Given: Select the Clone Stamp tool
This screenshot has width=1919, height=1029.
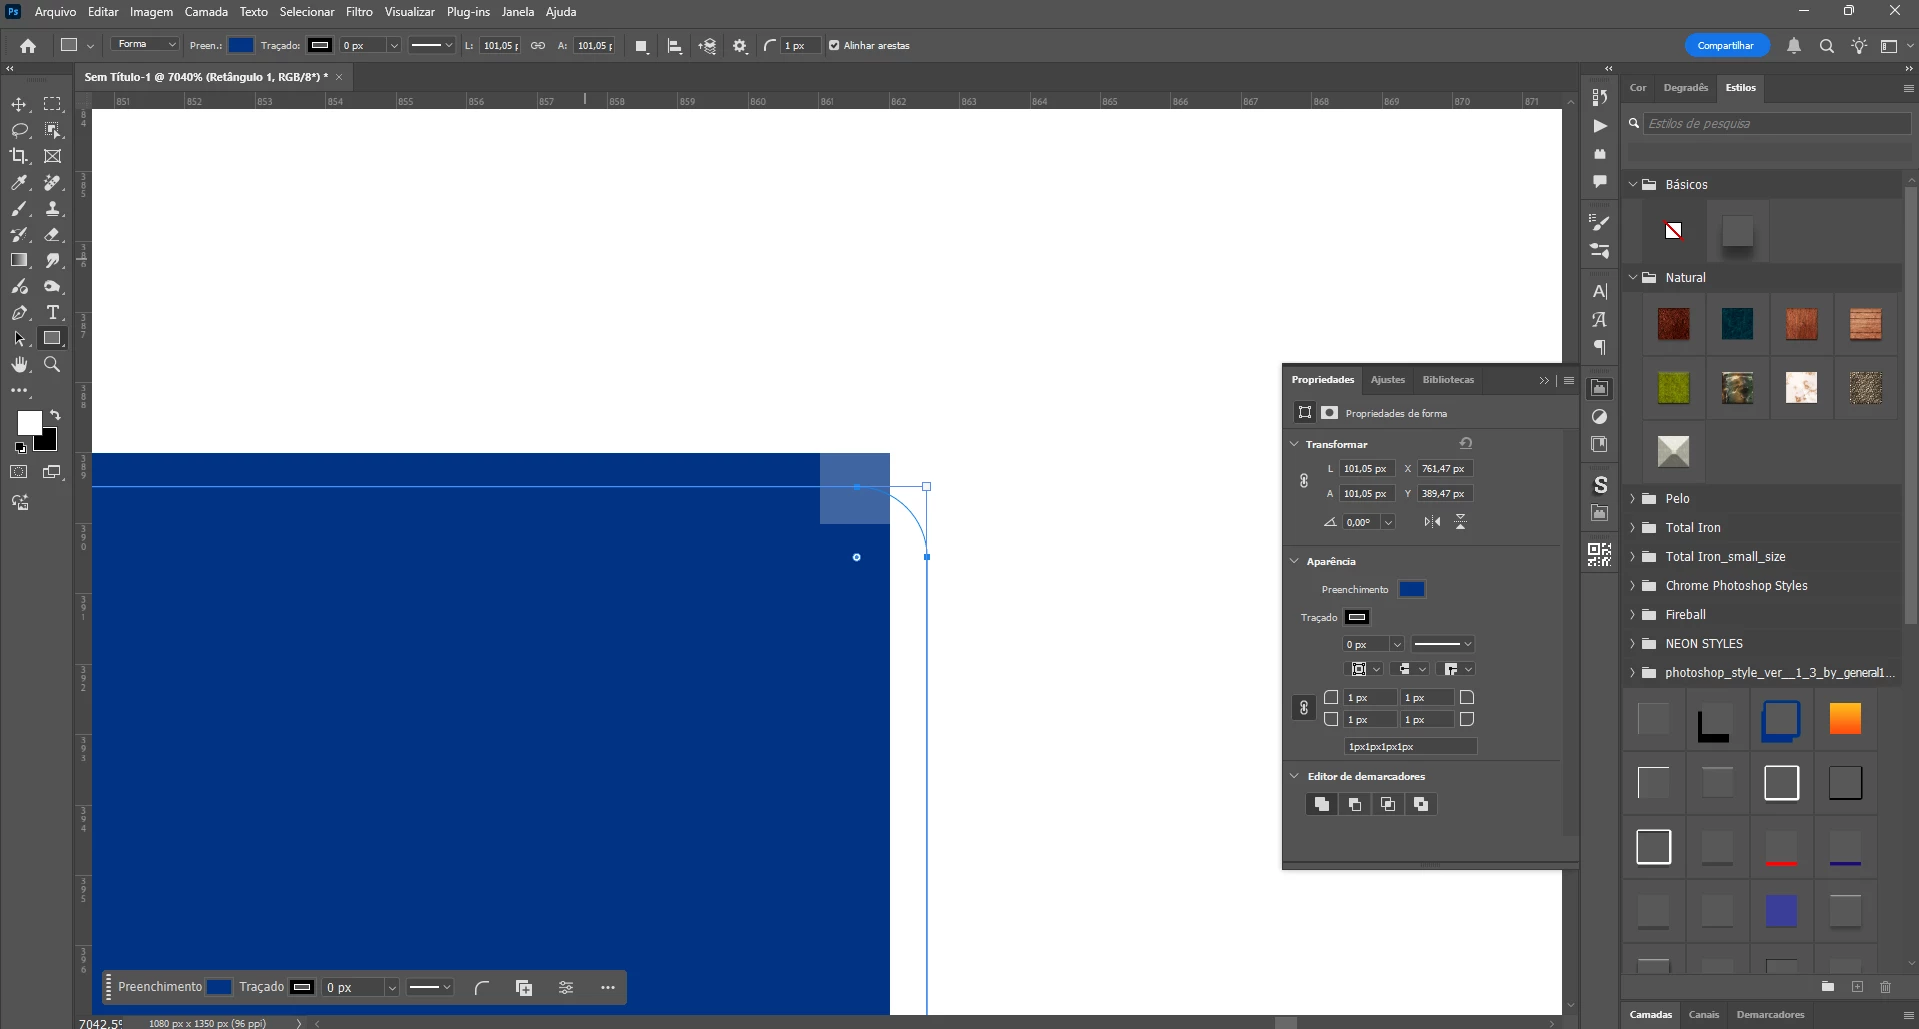Looking at the screenshot, I should coord(52,209).
